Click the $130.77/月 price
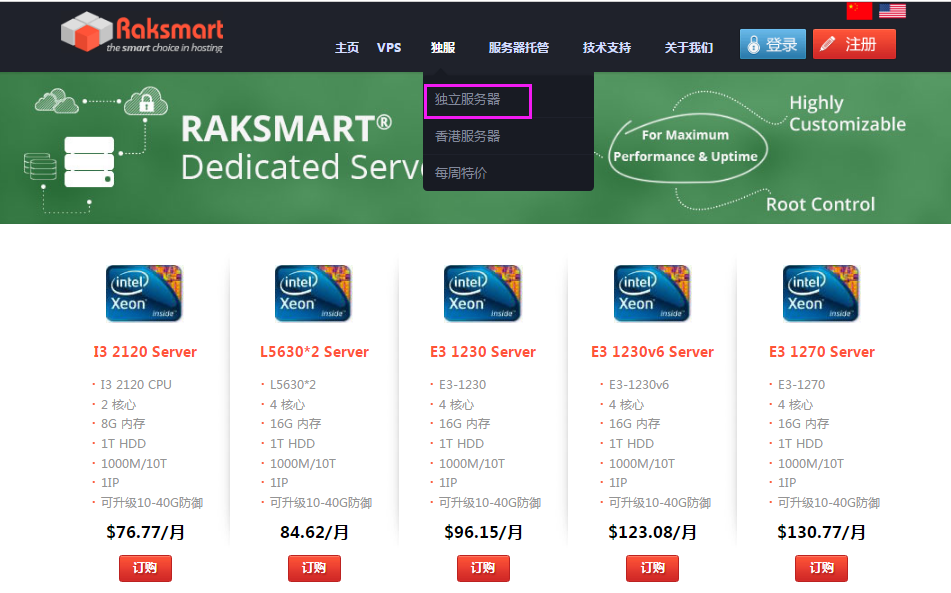Viewport: 951px width, 593px height. click(x=822, y=532)
